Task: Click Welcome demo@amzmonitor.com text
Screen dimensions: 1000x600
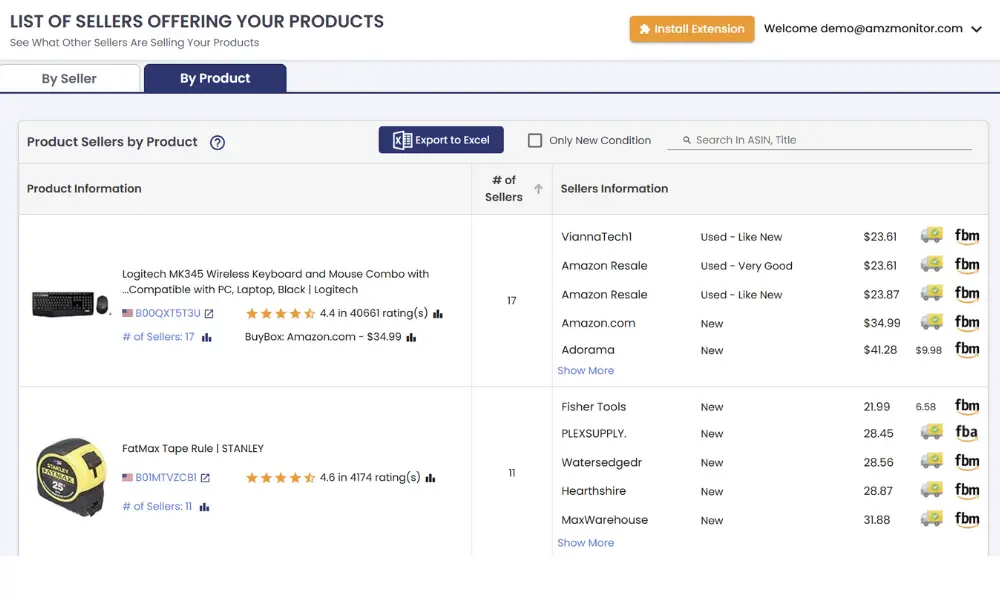Action: click(863, 29)
